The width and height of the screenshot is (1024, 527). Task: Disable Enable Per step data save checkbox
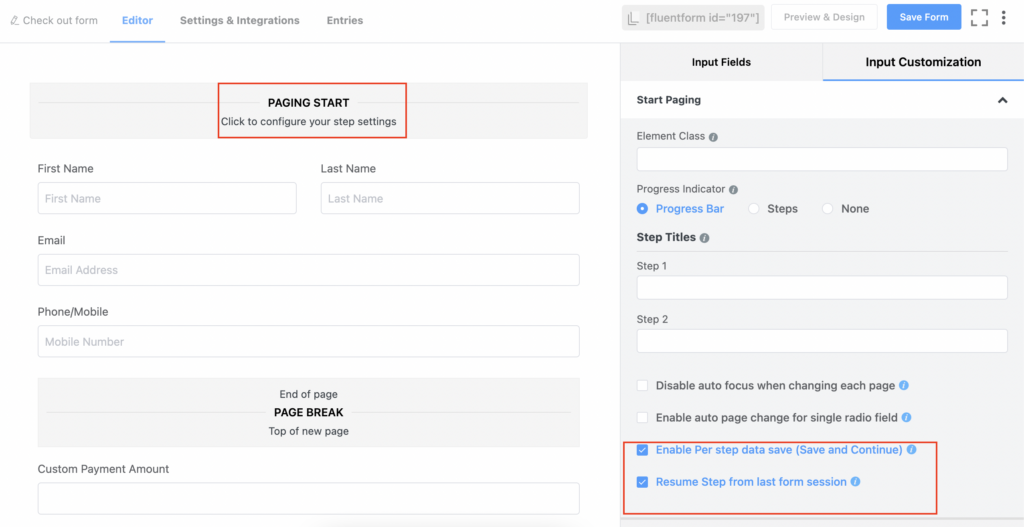(x=642, y=450)
